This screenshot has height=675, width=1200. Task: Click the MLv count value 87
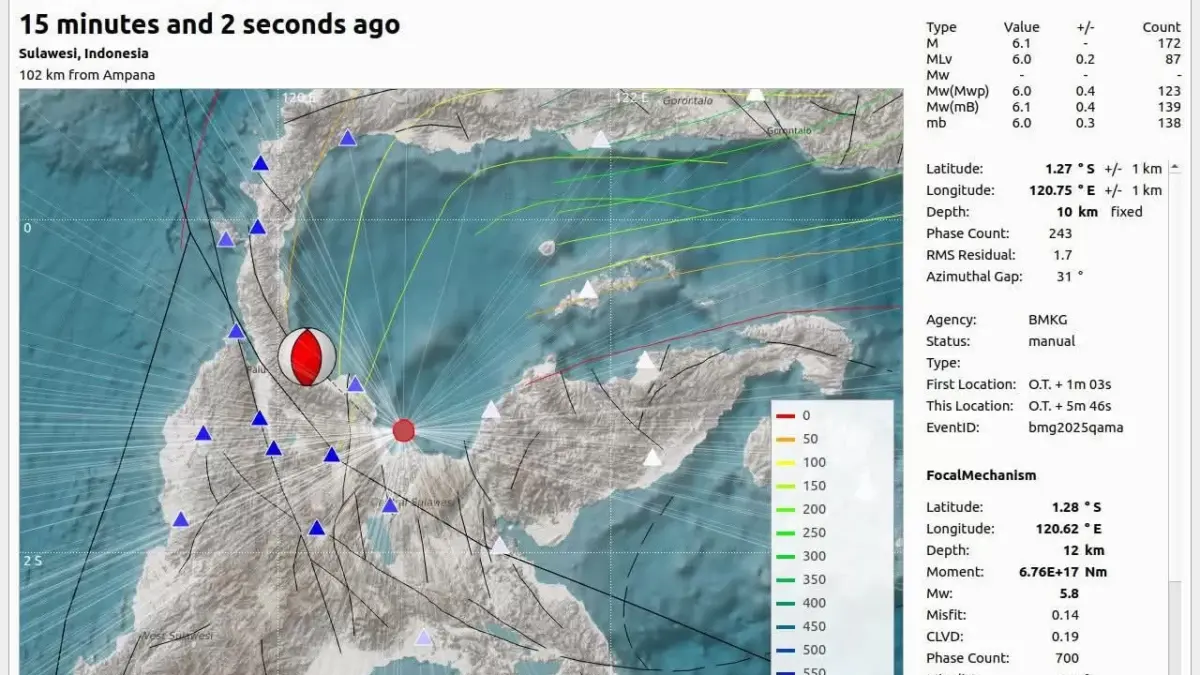[x=1172, y=59]
